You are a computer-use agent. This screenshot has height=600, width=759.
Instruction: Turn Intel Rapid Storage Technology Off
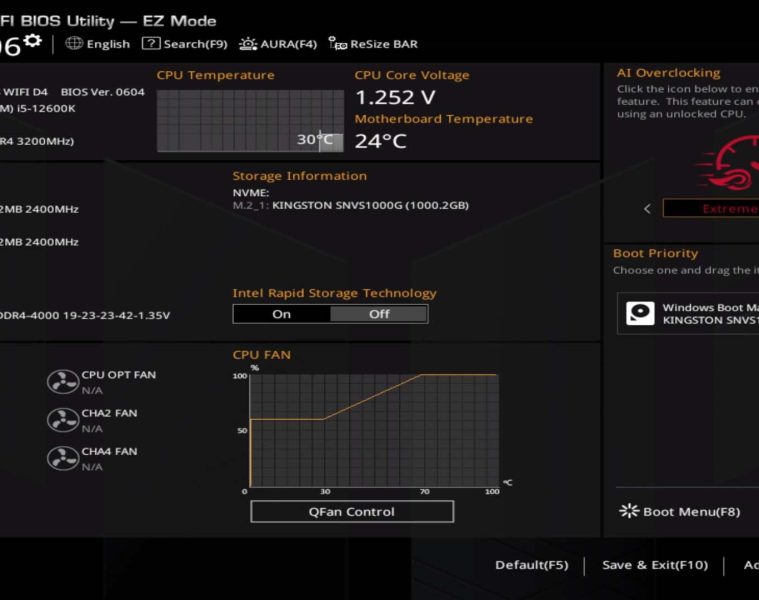pyautogui.click(x=379, y=314)
